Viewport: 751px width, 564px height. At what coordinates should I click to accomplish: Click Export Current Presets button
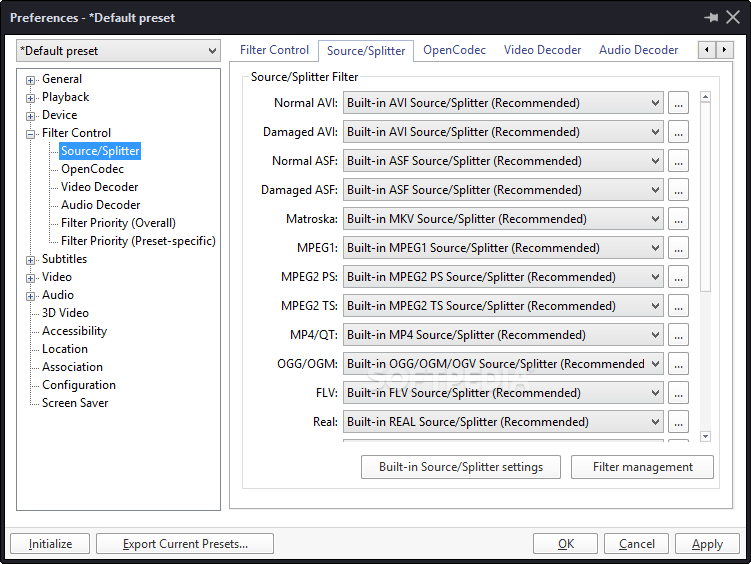tap(185, 544)
